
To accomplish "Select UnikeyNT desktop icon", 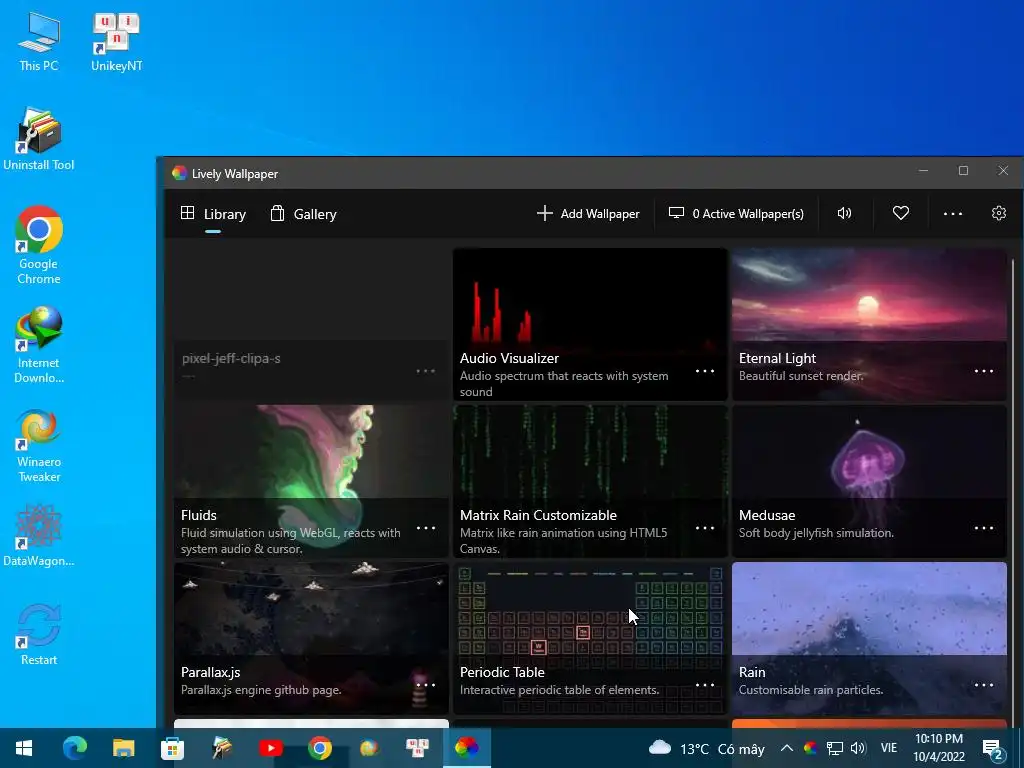I will tap(116, 42).
